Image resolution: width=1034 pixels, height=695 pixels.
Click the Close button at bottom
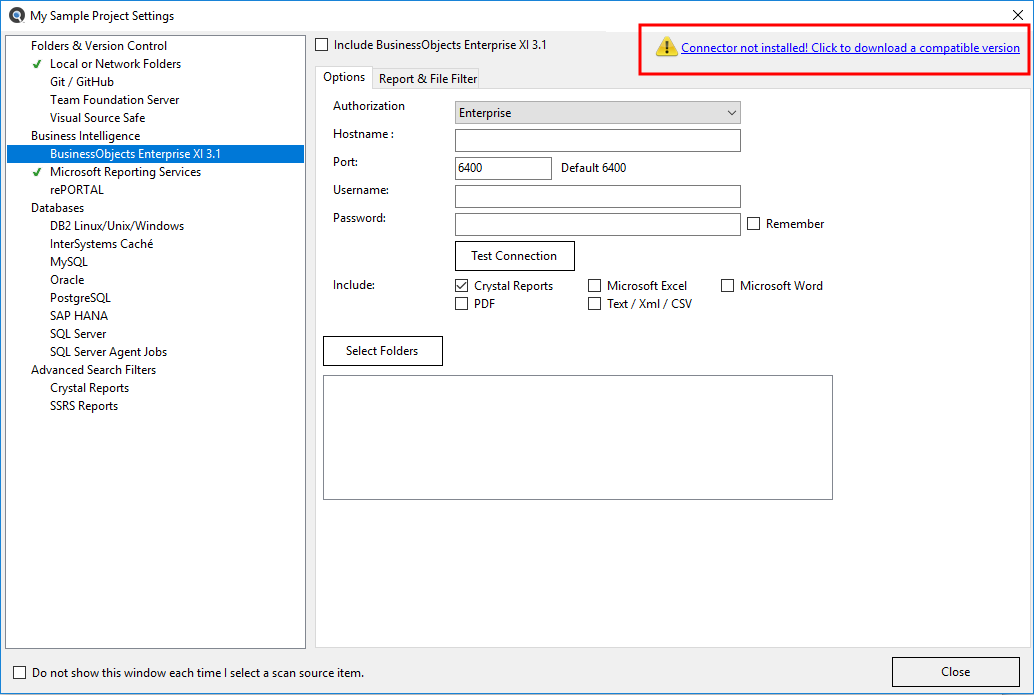(x=956, y=672)
